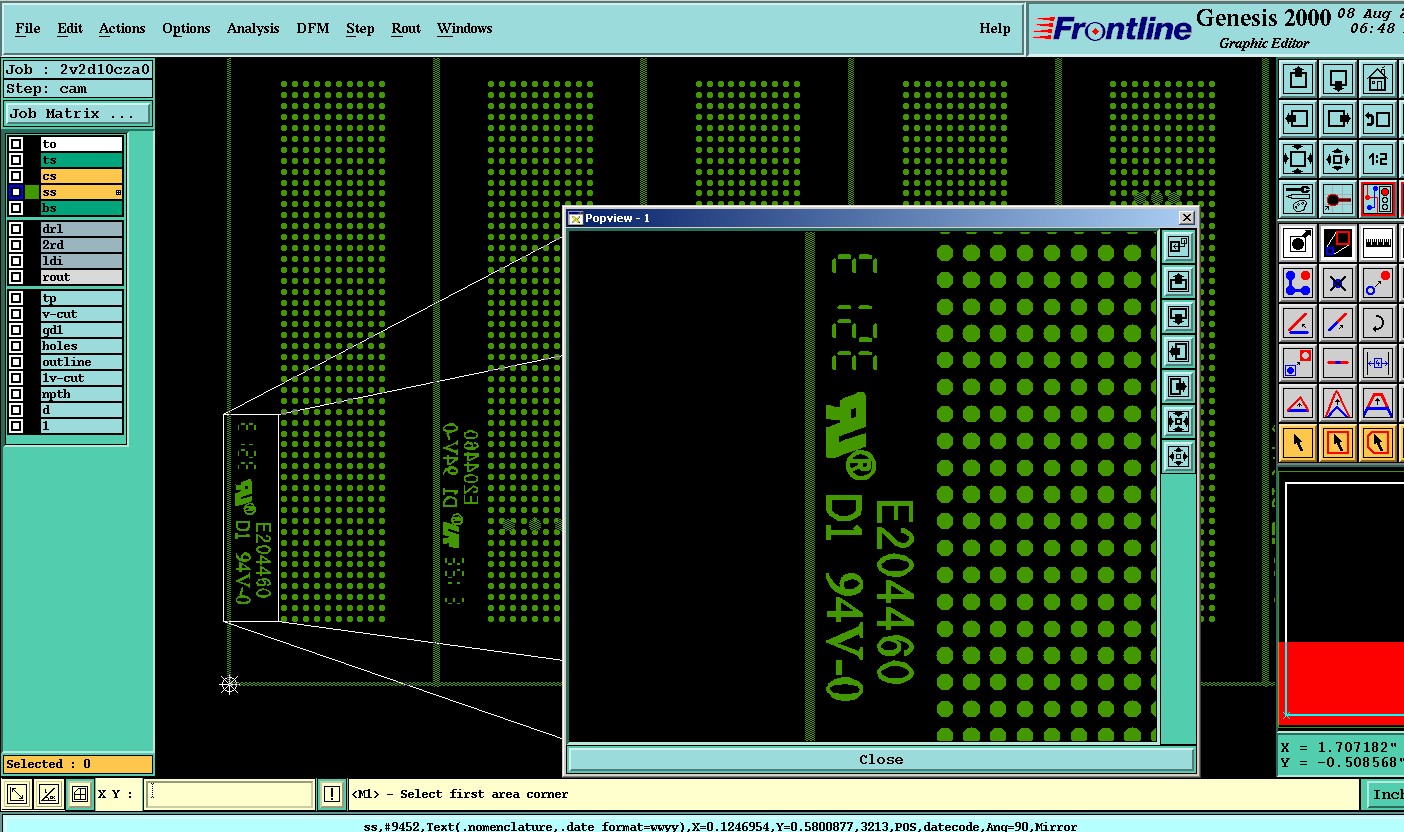Viewport: 1404px width, 832px height.
Task: Select the blue square to red square copy tool
Action: click(x=1298, y=363)
